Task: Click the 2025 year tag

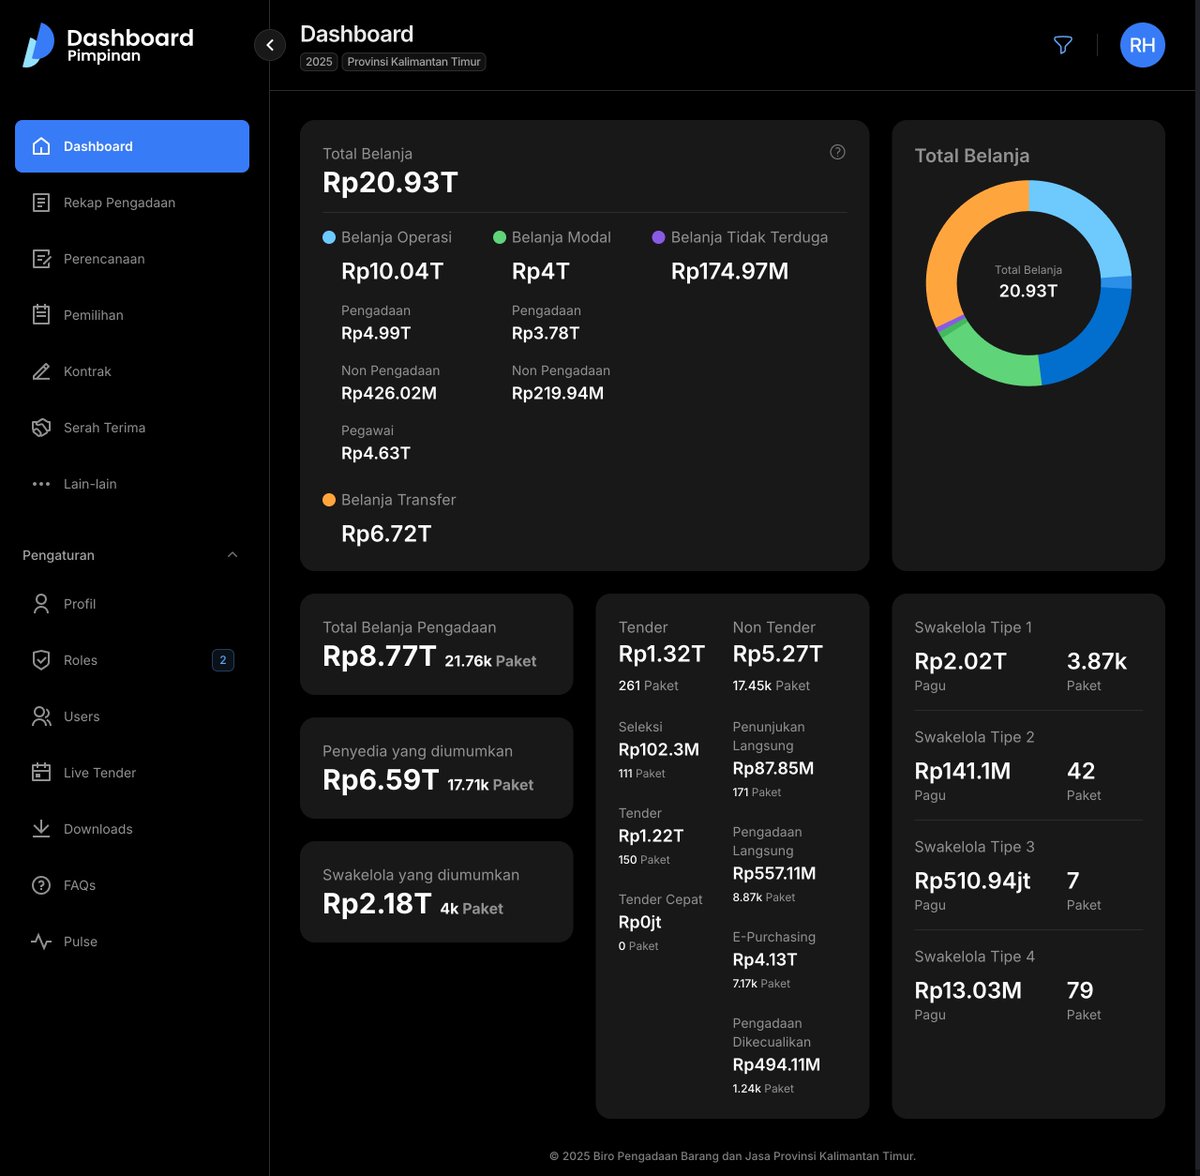Action: [x=319, y=62]
